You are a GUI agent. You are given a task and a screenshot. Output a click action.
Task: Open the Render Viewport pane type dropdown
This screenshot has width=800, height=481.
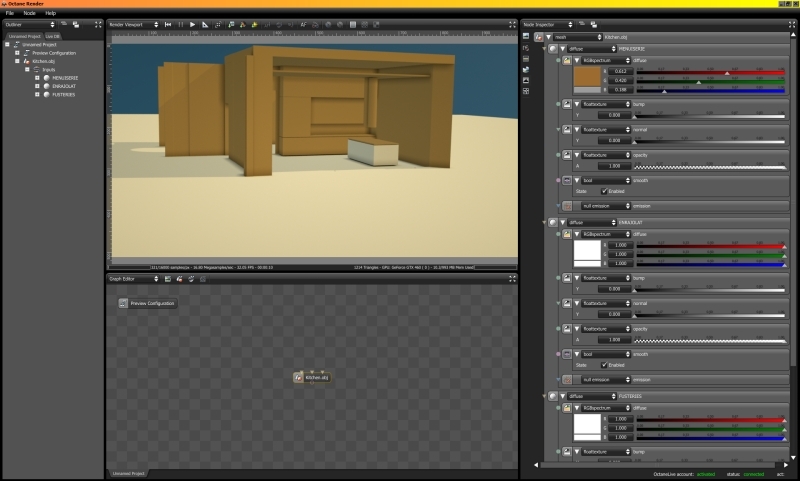pyautogui.click(x=134, y=24)
